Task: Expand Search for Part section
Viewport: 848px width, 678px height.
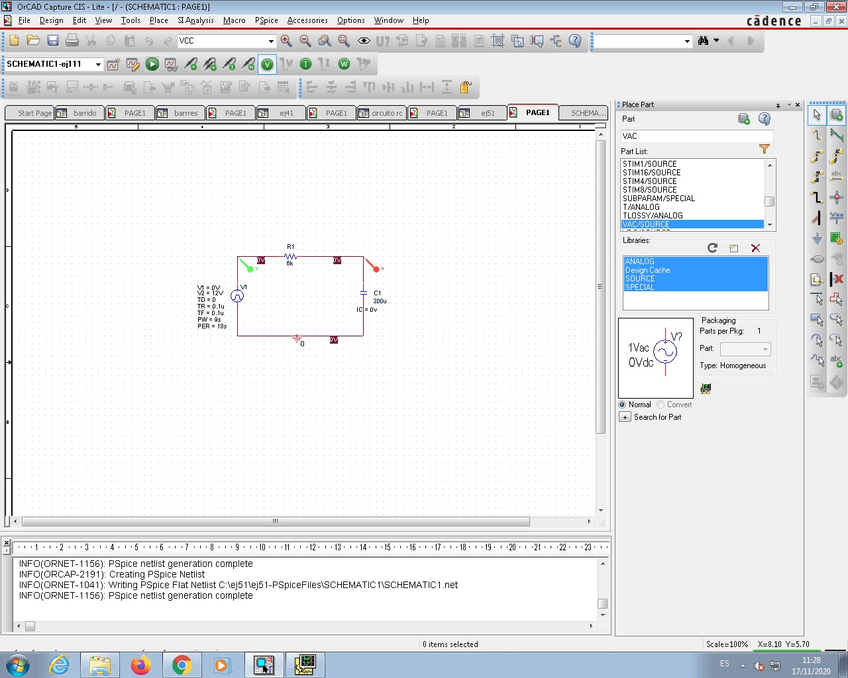Action: point(625,417)
